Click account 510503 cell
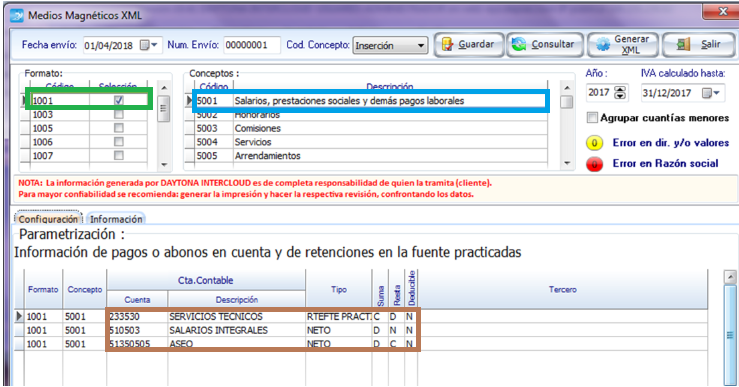Image resolution: width=739 pixels, height=387 pixels. tap(137, 330)
